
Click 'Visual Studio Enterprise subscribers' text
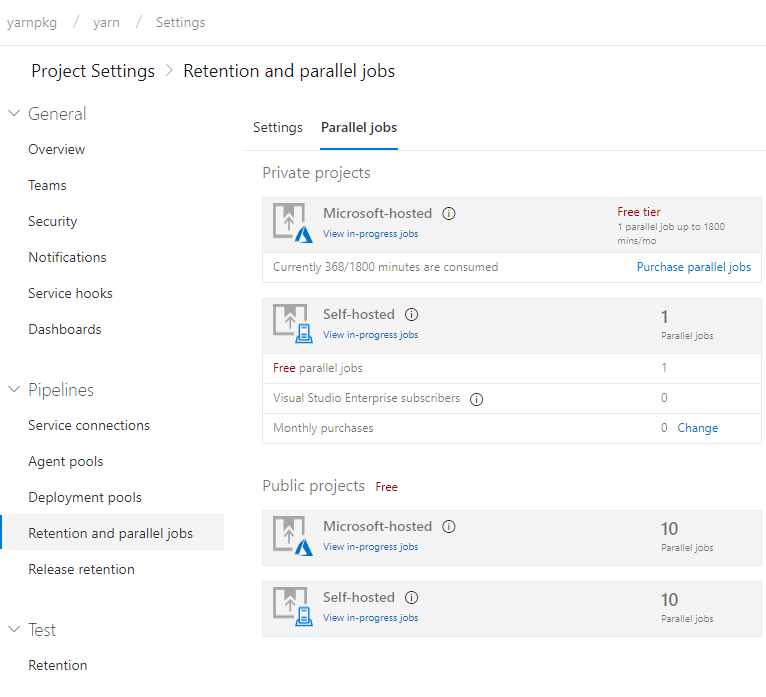point(366,398)
